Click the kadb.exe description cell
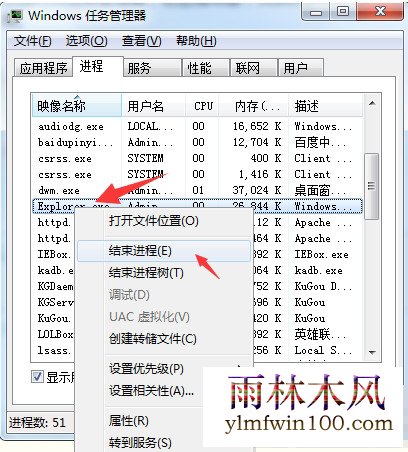 (318, 270)
